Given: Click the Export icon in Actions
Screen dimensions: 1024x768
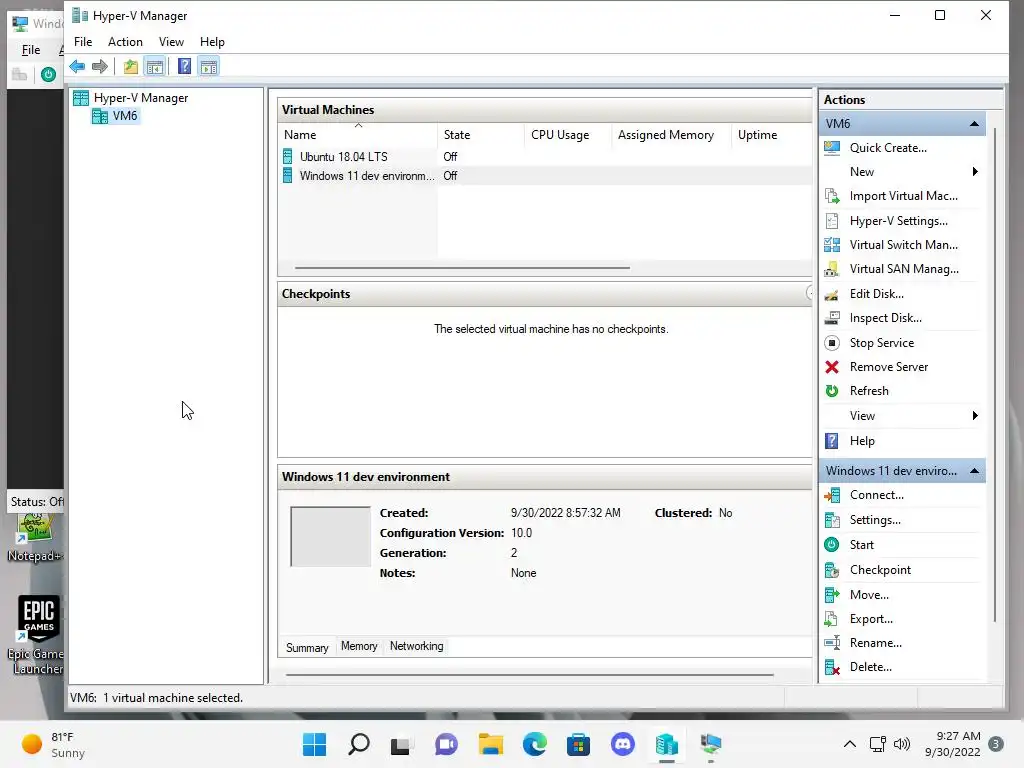Looking at the screenshot, I should click(832, 619).
